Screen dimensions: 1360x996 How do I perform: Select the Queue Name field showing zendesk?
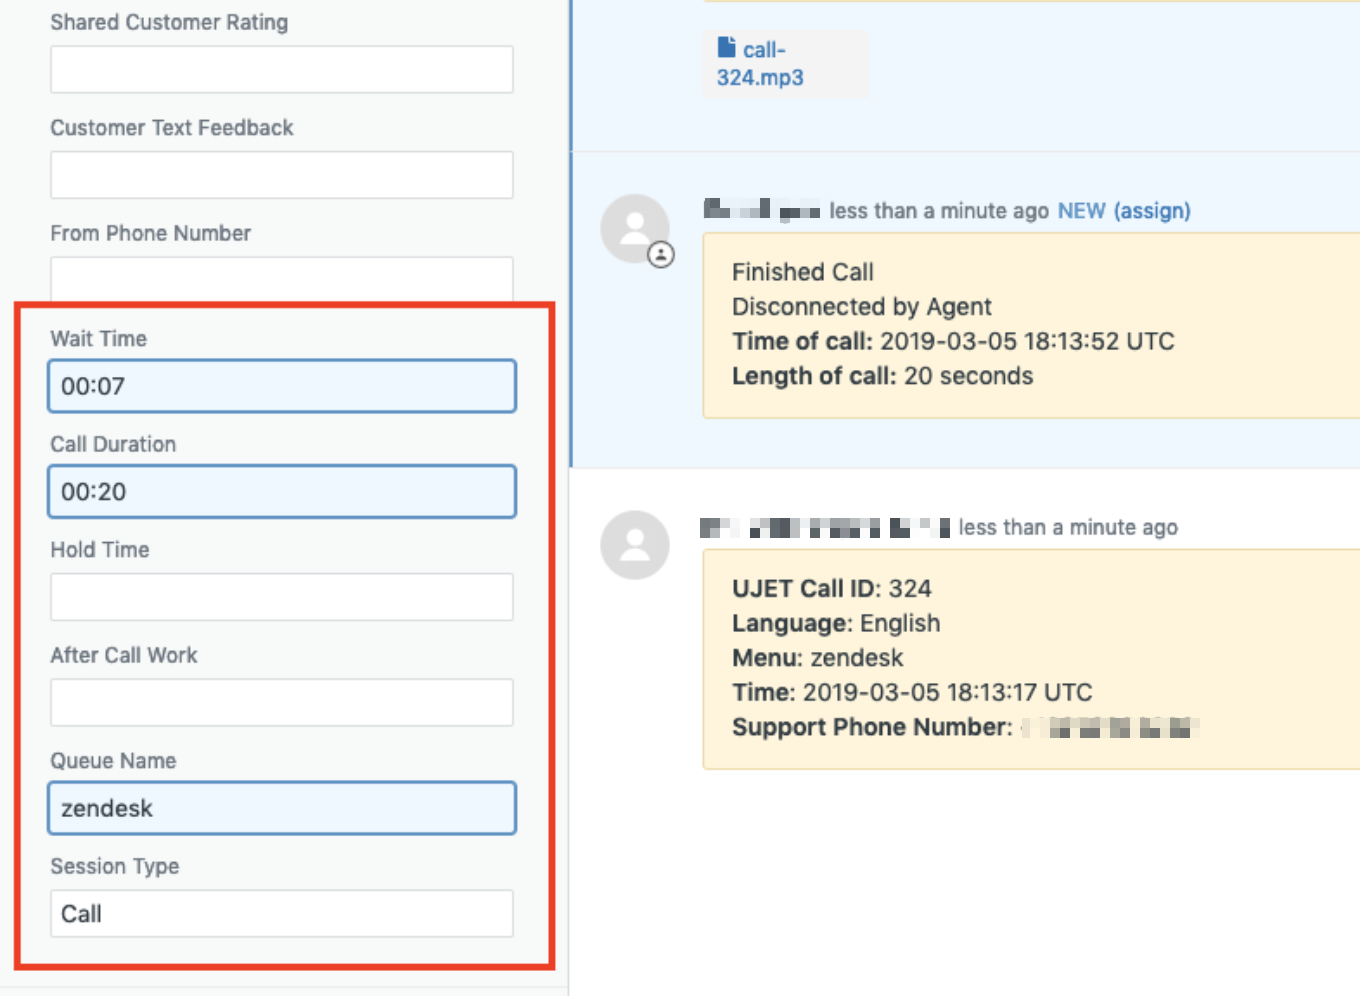281,808
